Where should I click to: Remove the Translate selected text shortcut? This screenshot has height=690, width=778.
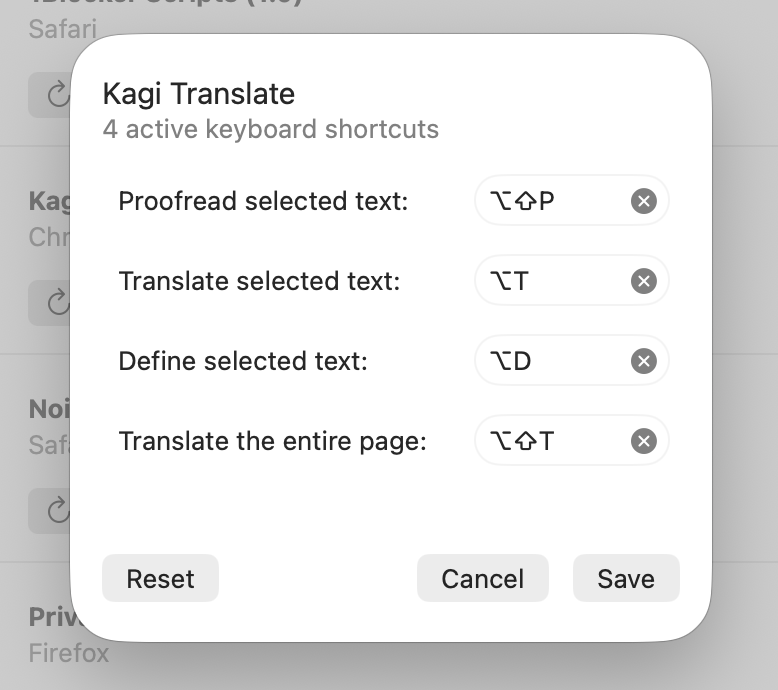644,282
